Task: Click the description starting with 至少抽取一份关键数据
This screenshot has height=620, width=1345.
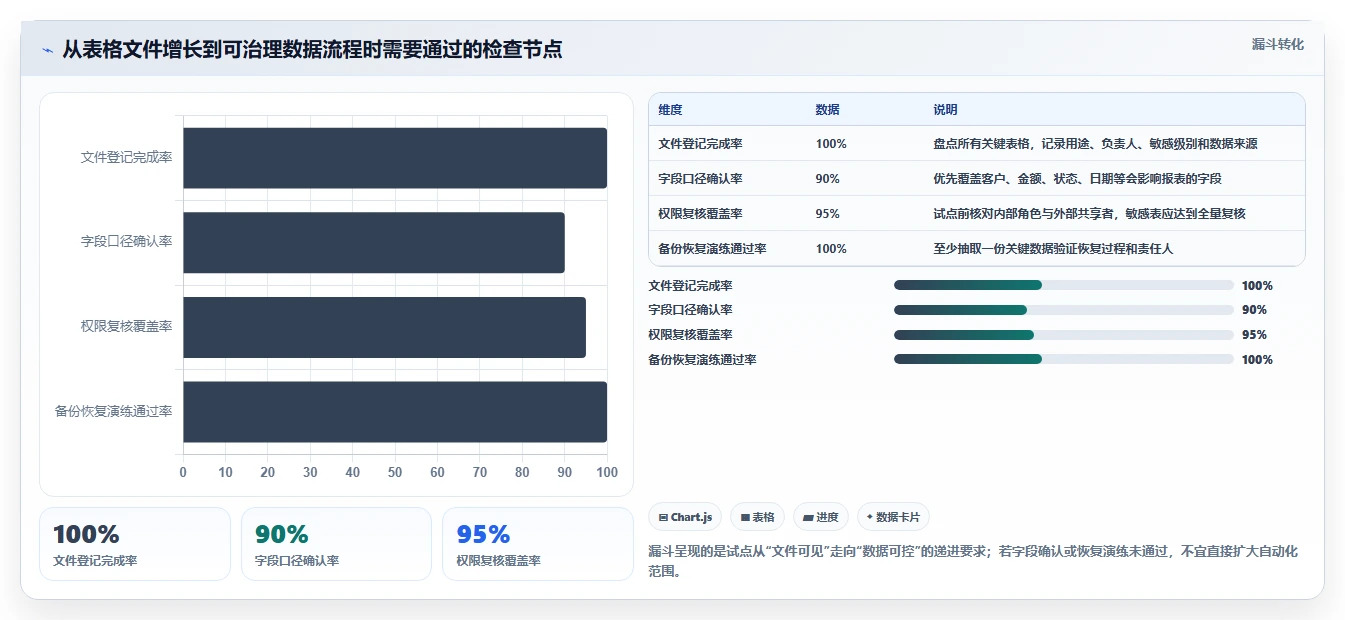Action: (1053, 249)
